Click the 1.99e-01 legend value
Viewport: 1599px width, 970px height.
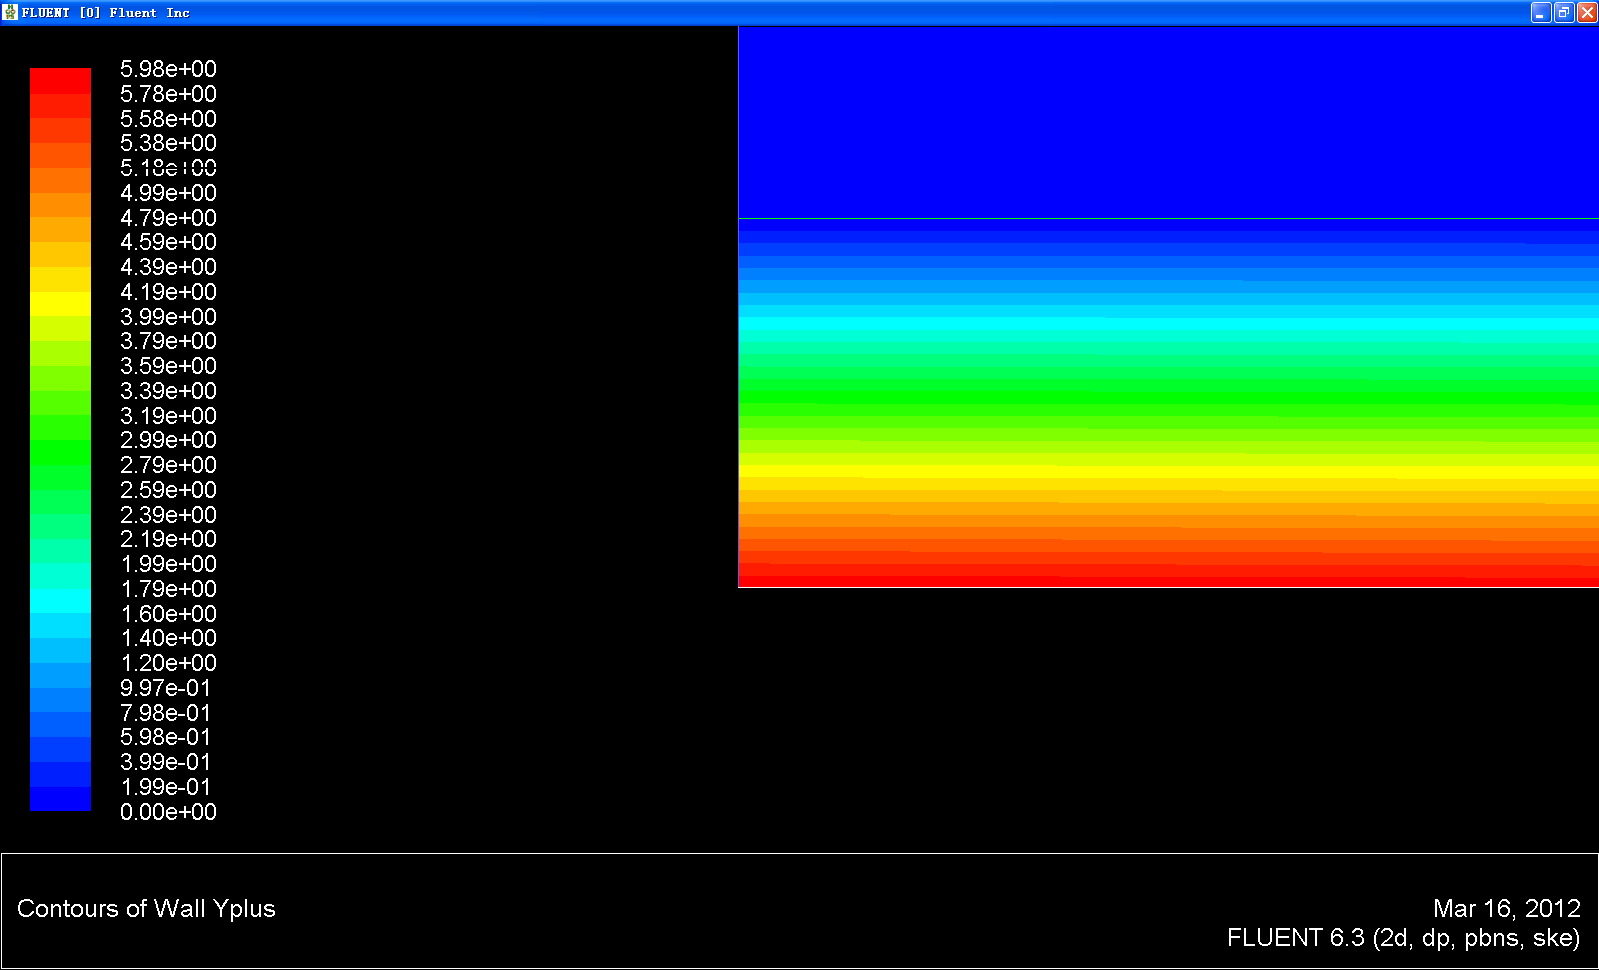pos(166,787)
